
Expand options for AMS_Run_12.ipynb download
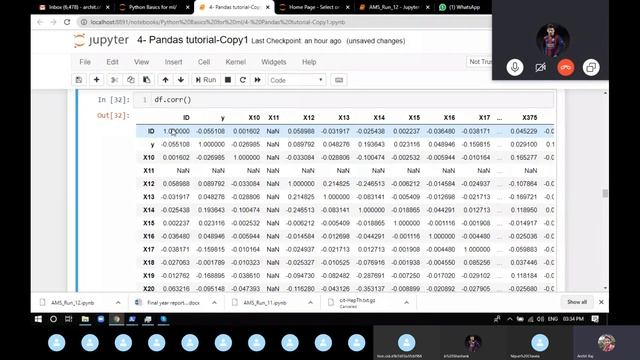click(118, 302)
